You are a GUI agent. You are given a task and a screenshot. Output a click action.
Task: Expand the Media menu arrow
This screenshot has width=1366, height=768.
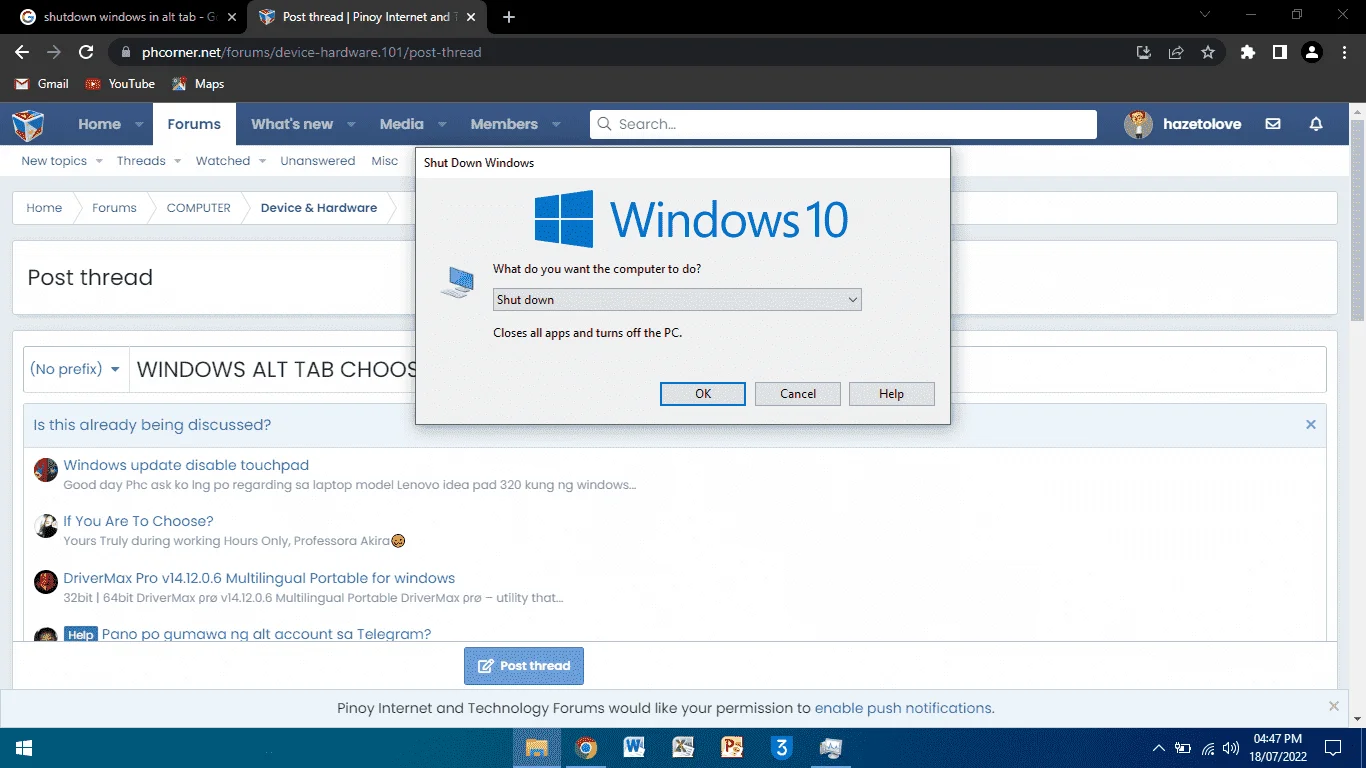[442, 125]
